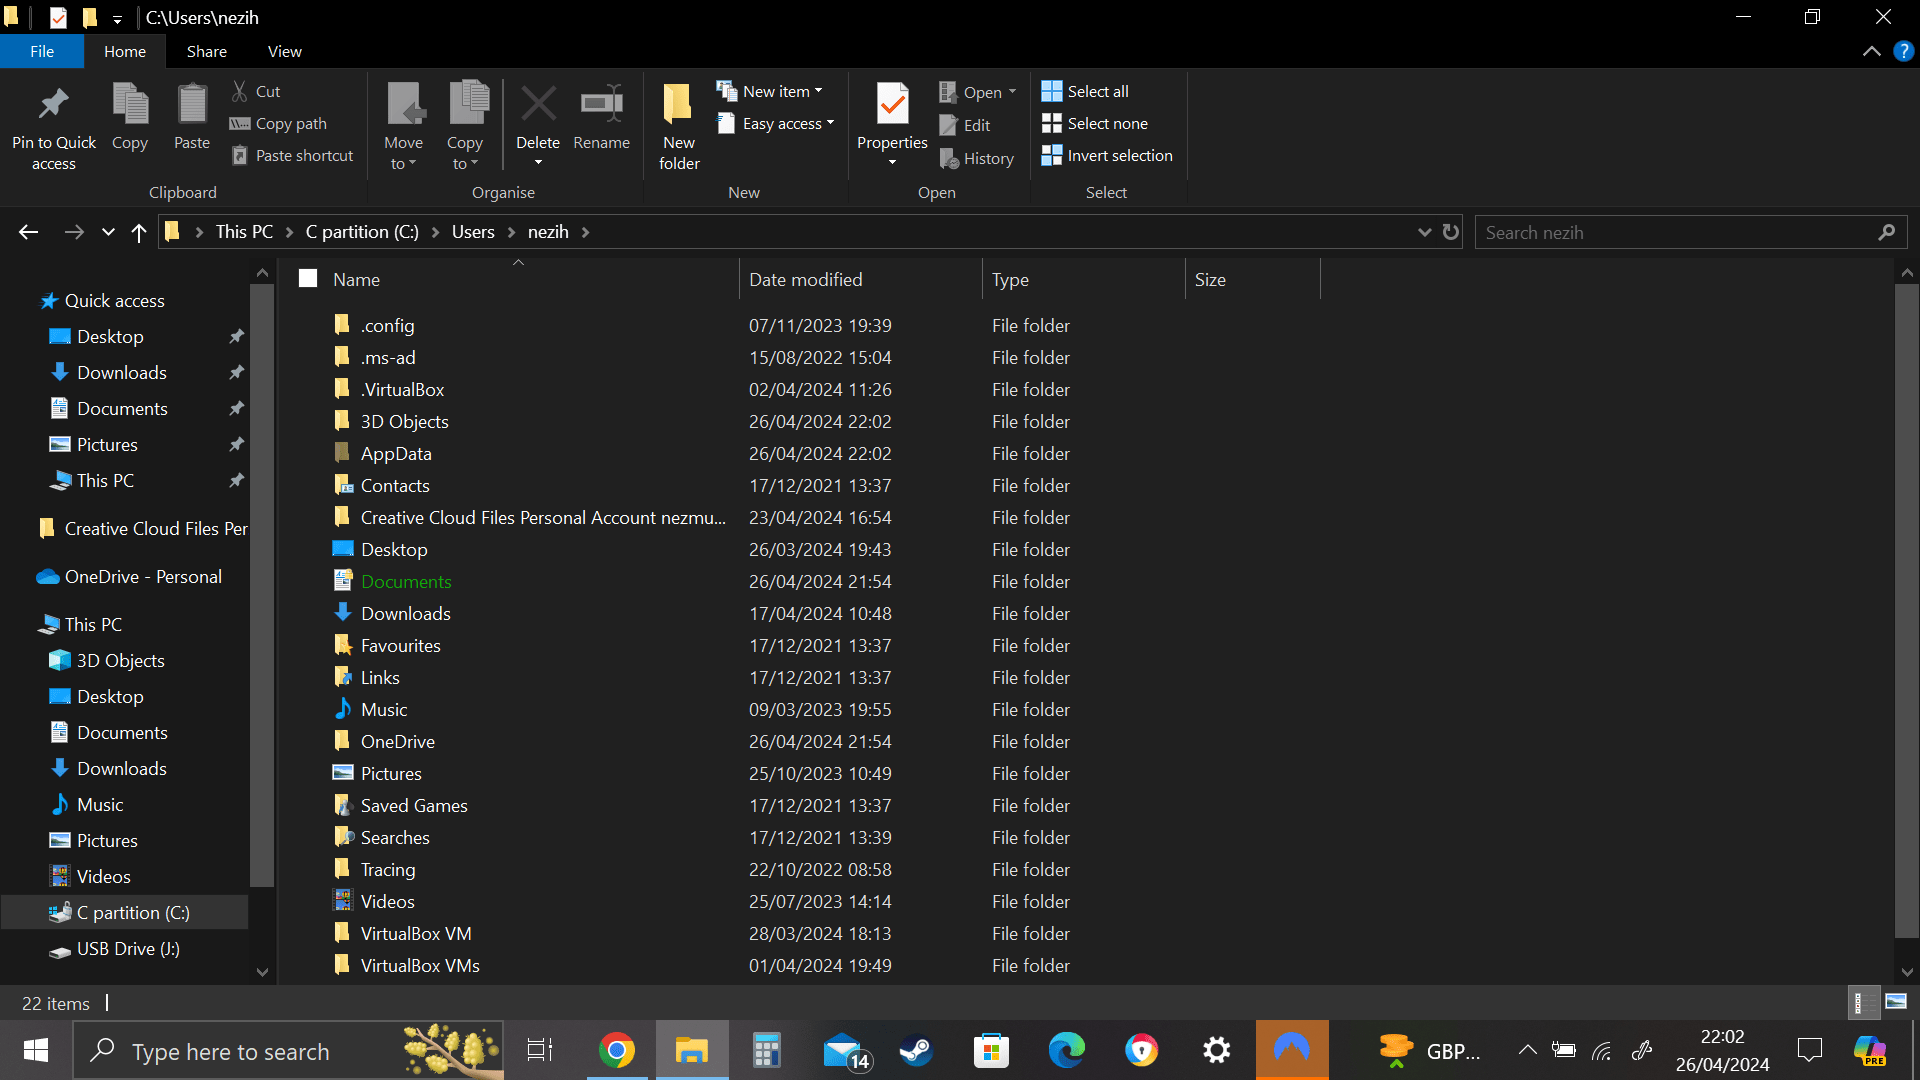Viewport: 1920px width, 1080px height.
Task: Click the Rename ribbon icon
Action: [x=601, y=105]
